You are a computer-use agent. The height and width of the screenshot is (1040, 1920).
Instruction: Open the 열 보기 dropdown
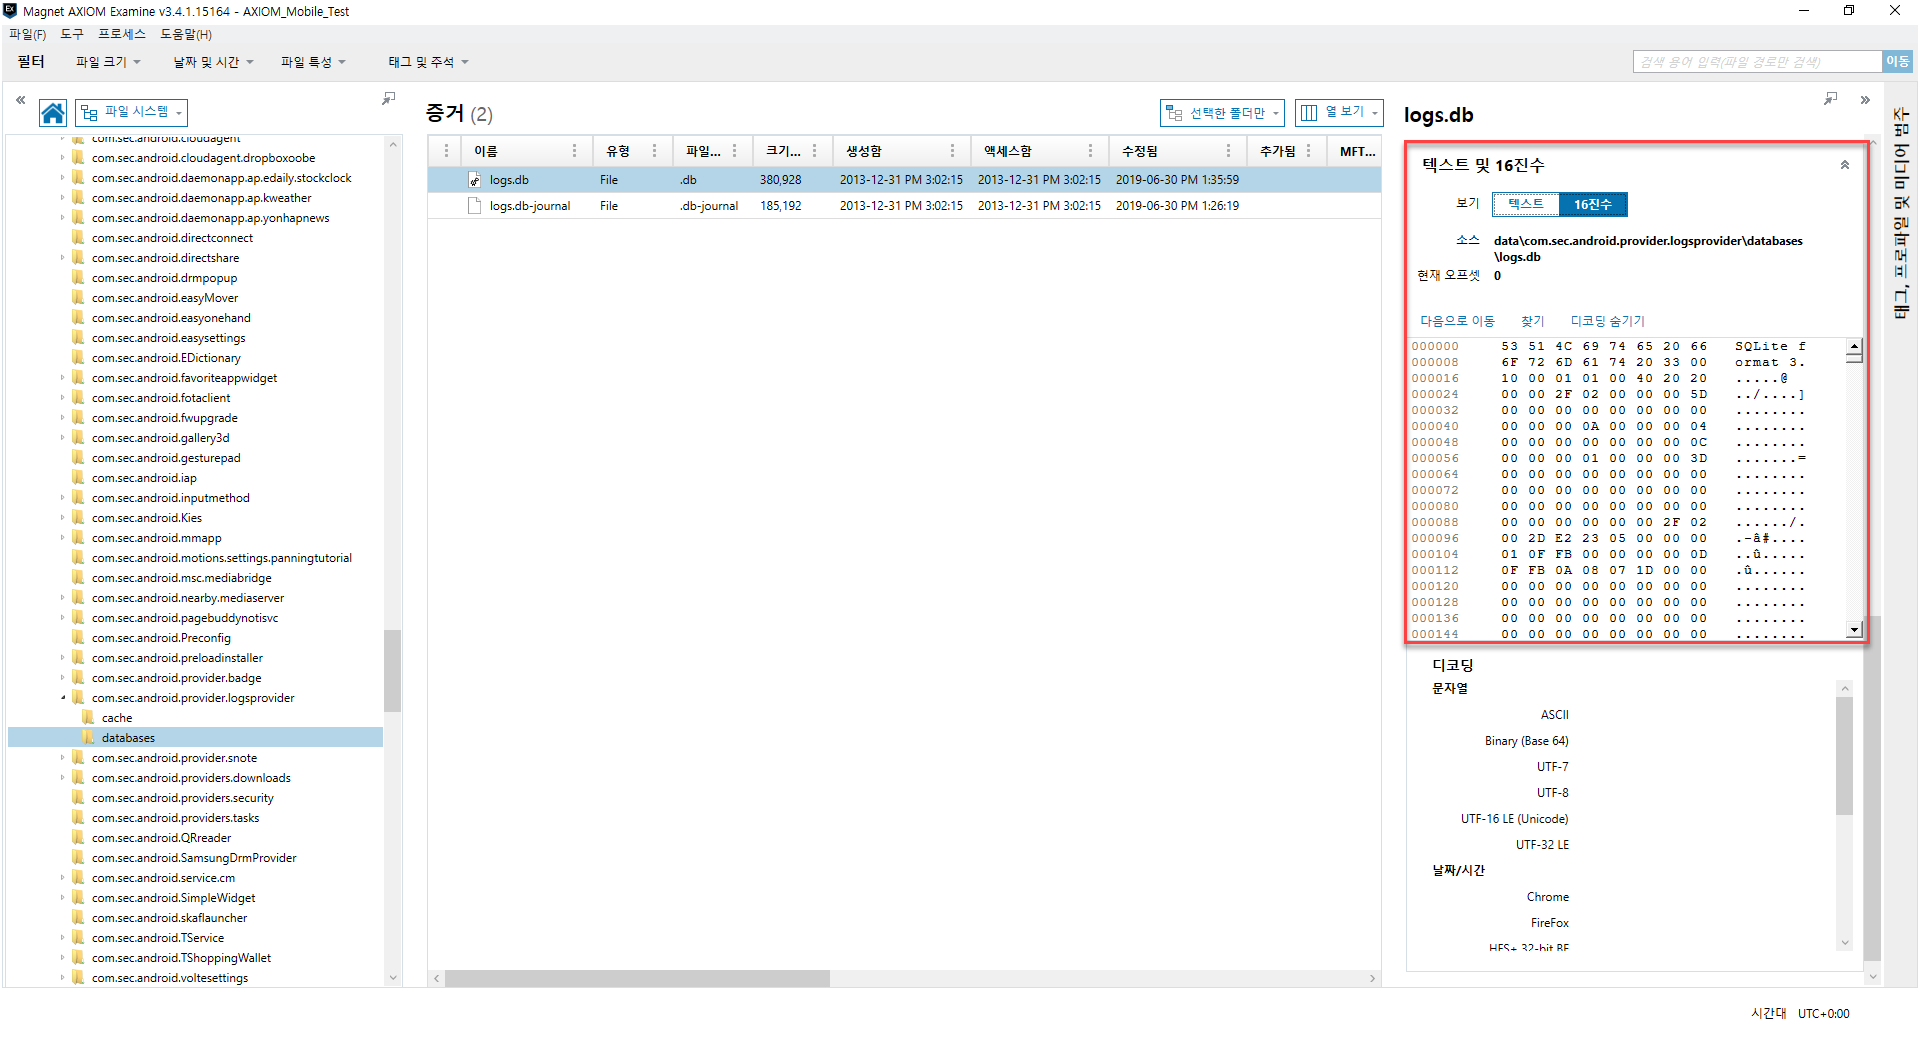click(1339, 112)
